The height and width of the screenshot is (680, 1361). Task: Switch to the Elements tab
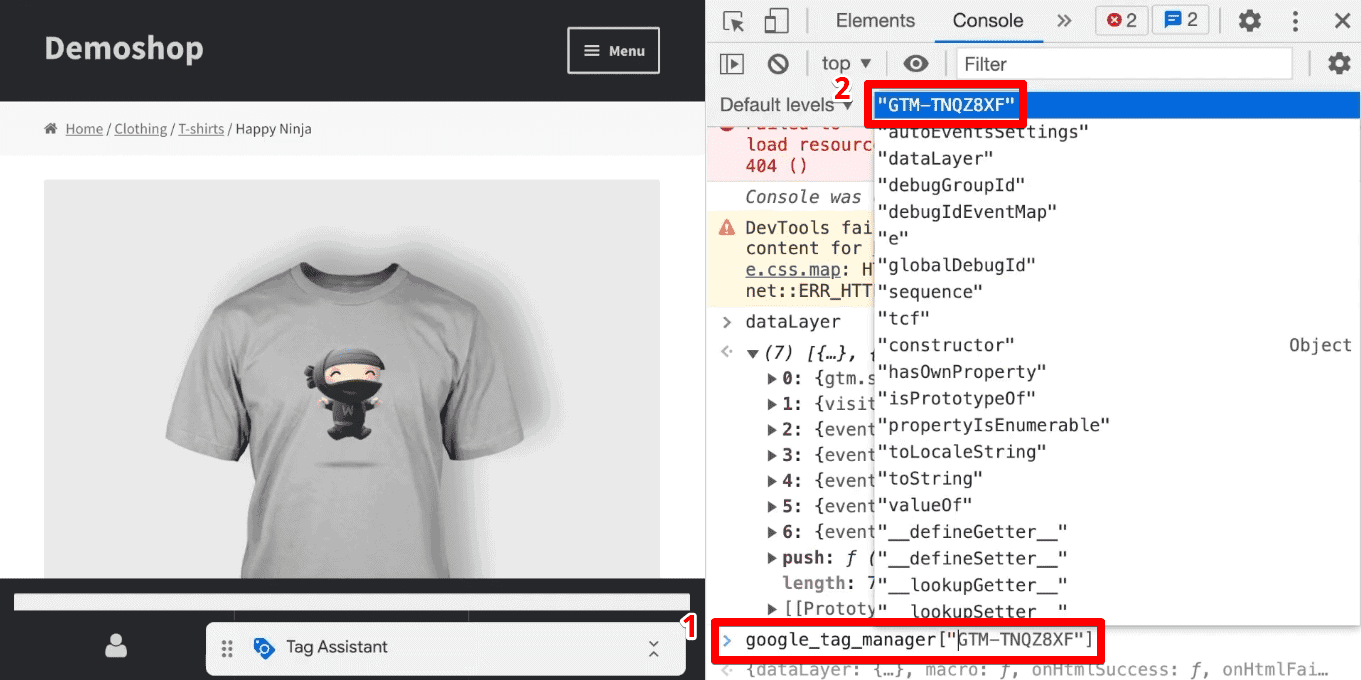pyautogui.click(x=874, y=20)
